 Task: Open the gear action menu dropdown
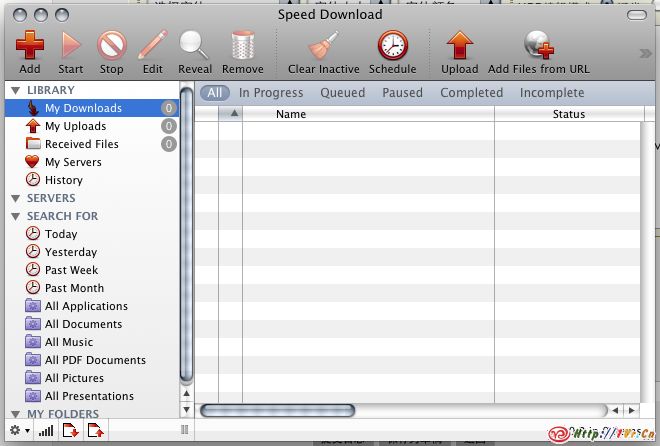pos(17,431)
